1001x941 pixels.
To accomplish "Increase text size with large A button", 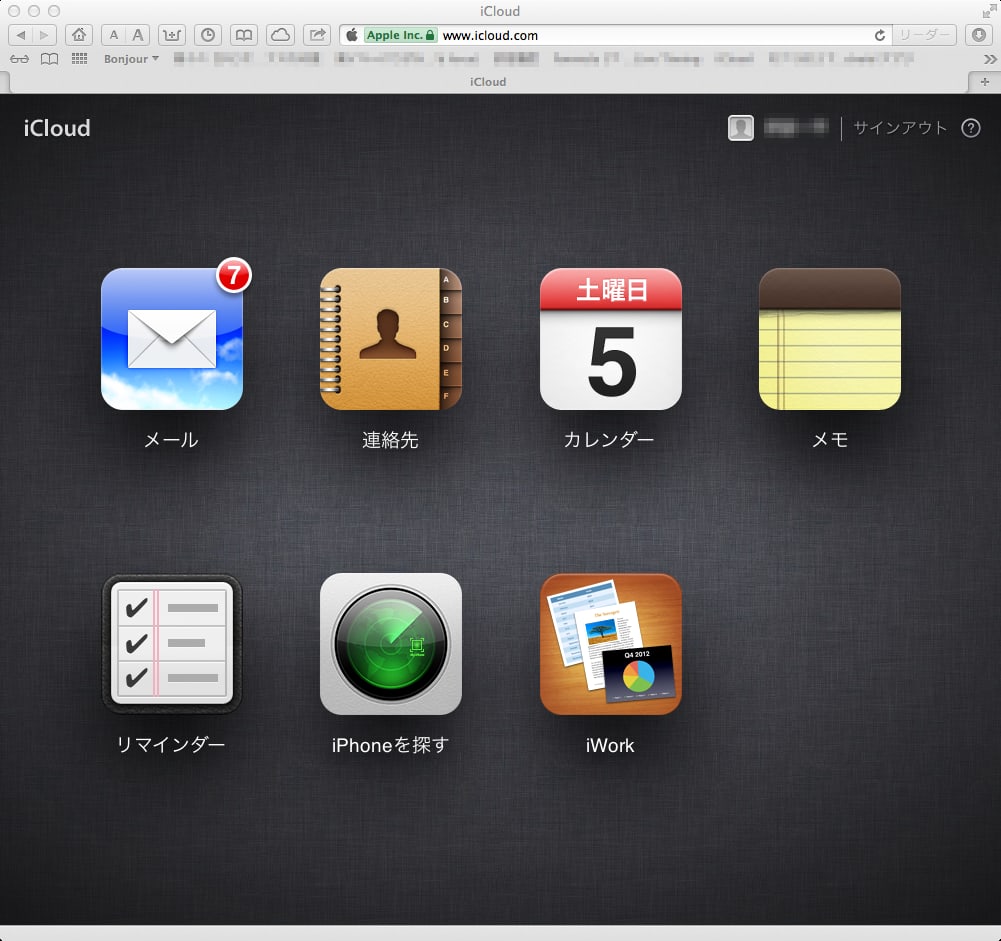I will point(137,35).
